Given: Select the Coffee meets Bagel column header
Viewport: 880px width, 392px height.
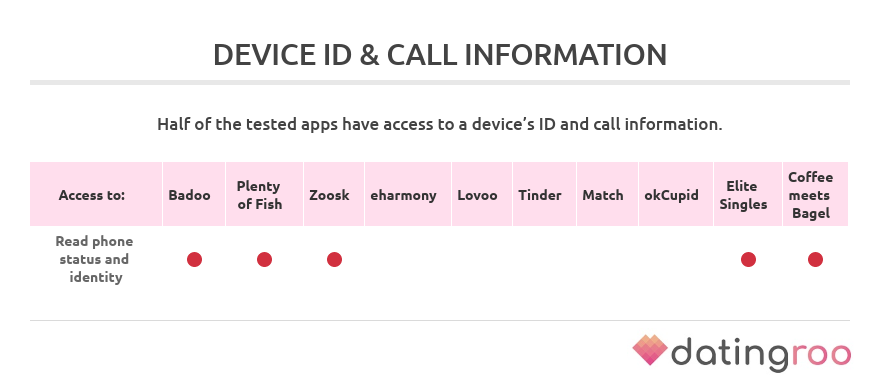Looking at the screenshot, I should point(815,194).
